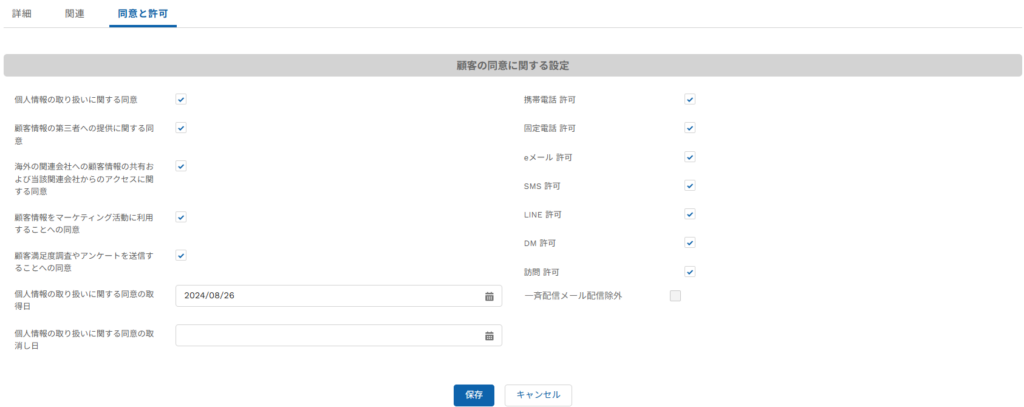This screenshot has width=1024, height=407.
Task: Click the 保存 button
Action: pos(474,395)
